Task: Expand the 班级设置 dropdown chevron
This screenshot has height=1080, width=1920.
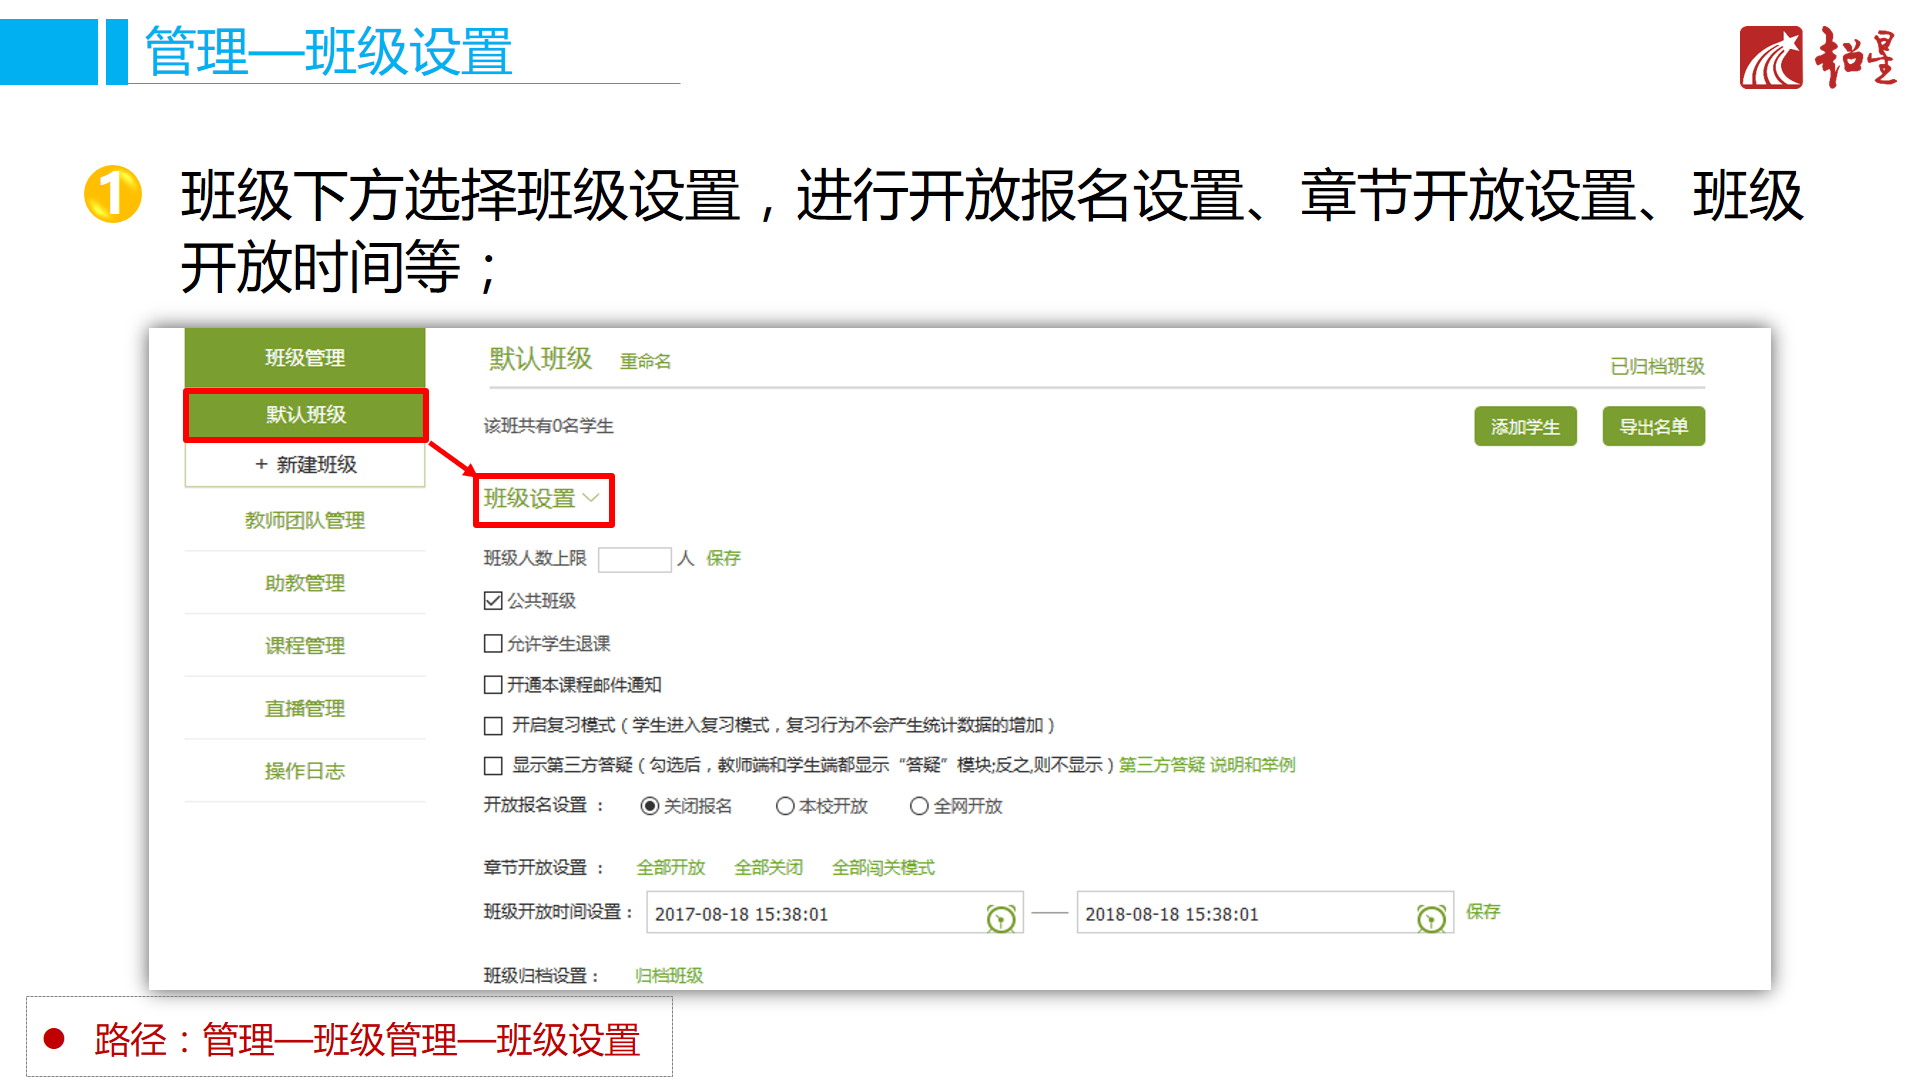Action: click(x=591, y=497)
